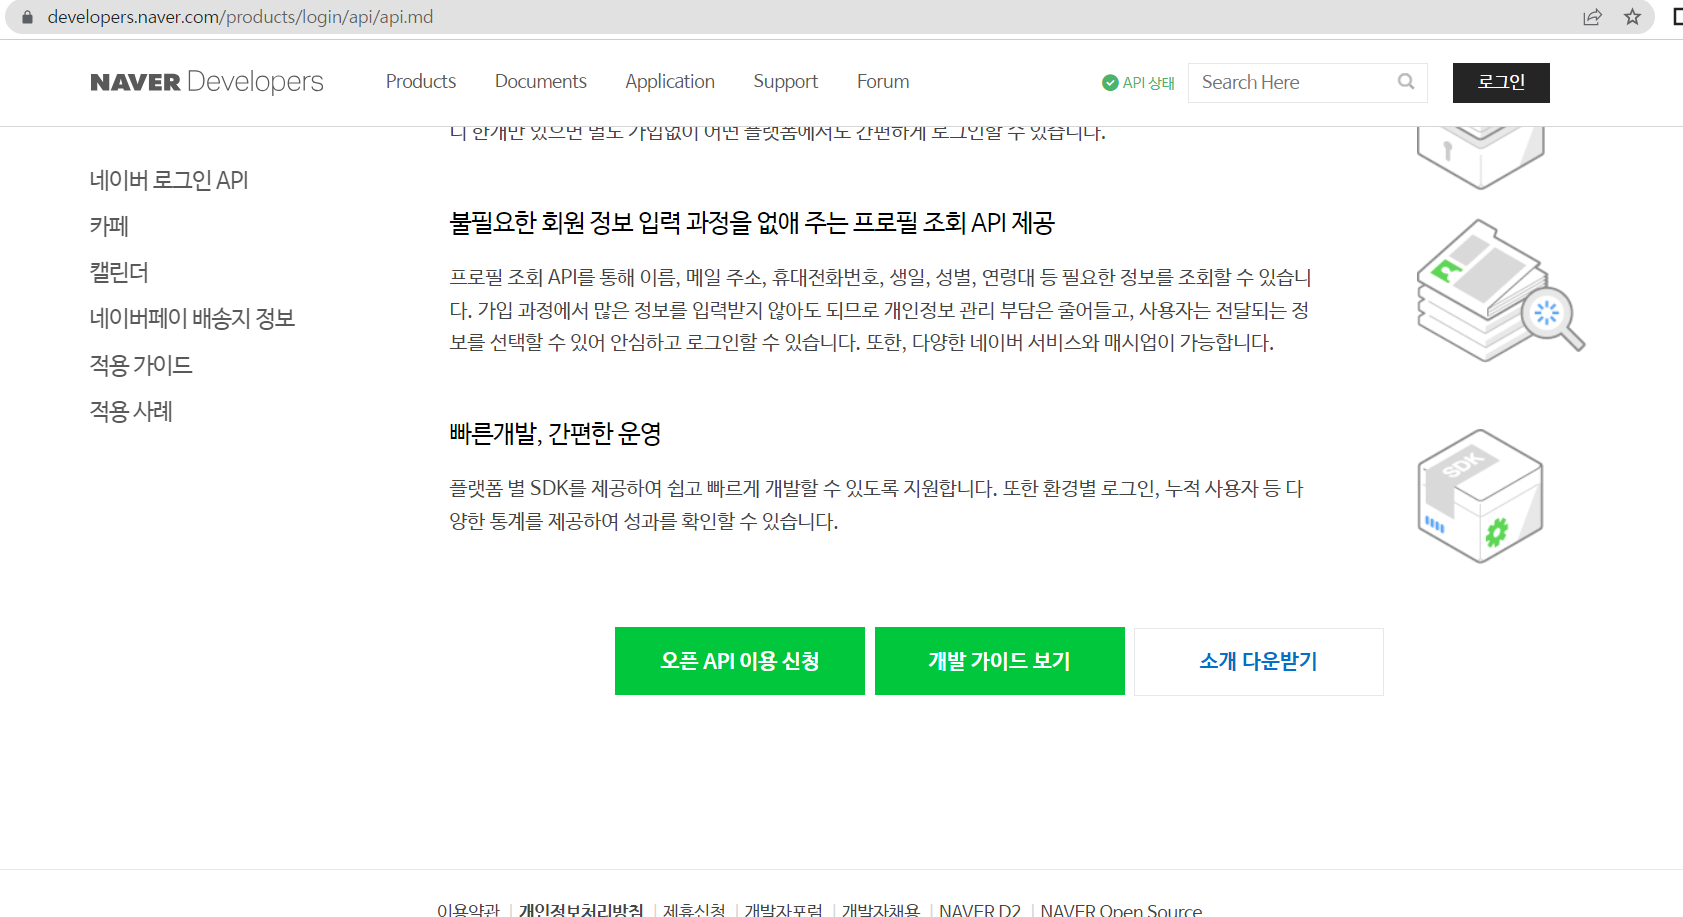This screenshot has width=1683, height=917.
Task: Click the 개인정보처리방침 footer link
Action: [581, 910]
